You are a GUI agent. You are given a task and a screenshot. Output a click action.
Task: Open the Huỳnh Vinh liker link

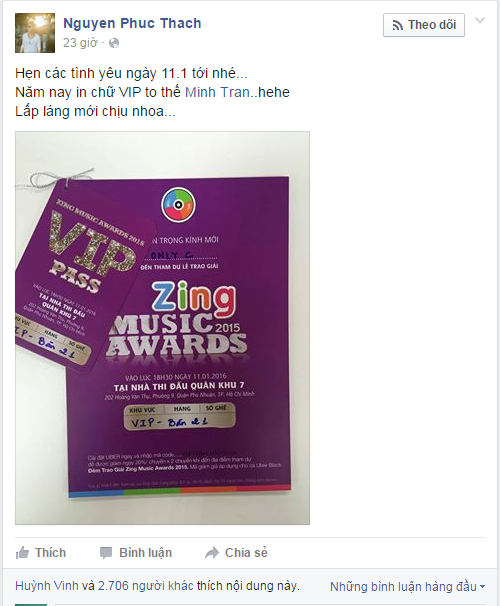47,586
